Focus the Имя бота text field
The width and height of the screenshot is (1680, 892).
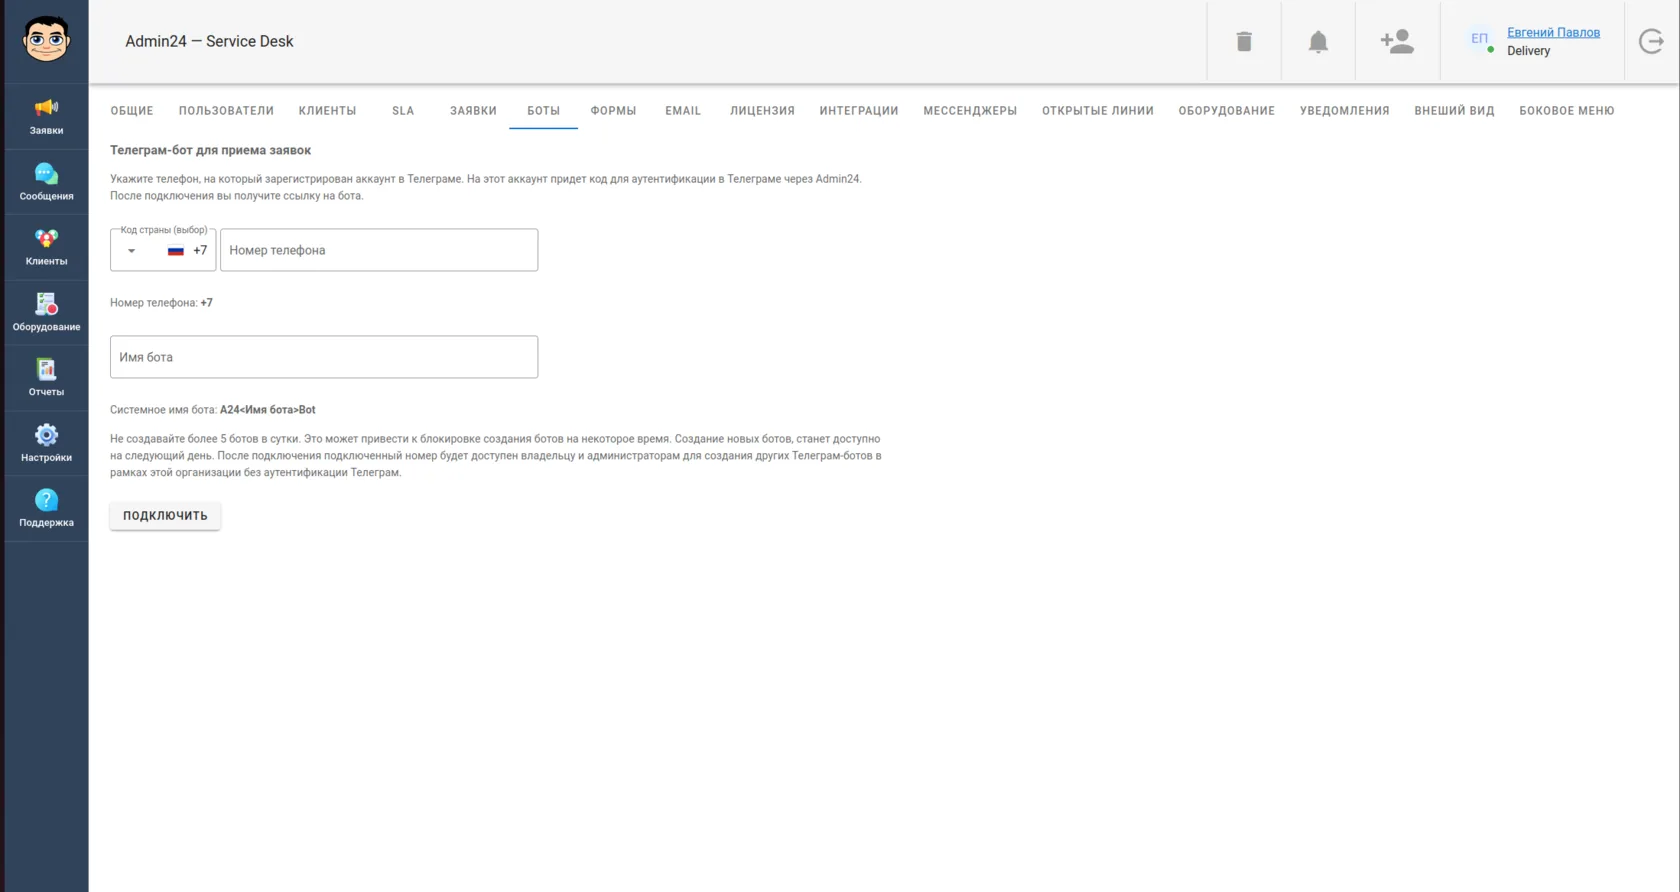(324, 357)
